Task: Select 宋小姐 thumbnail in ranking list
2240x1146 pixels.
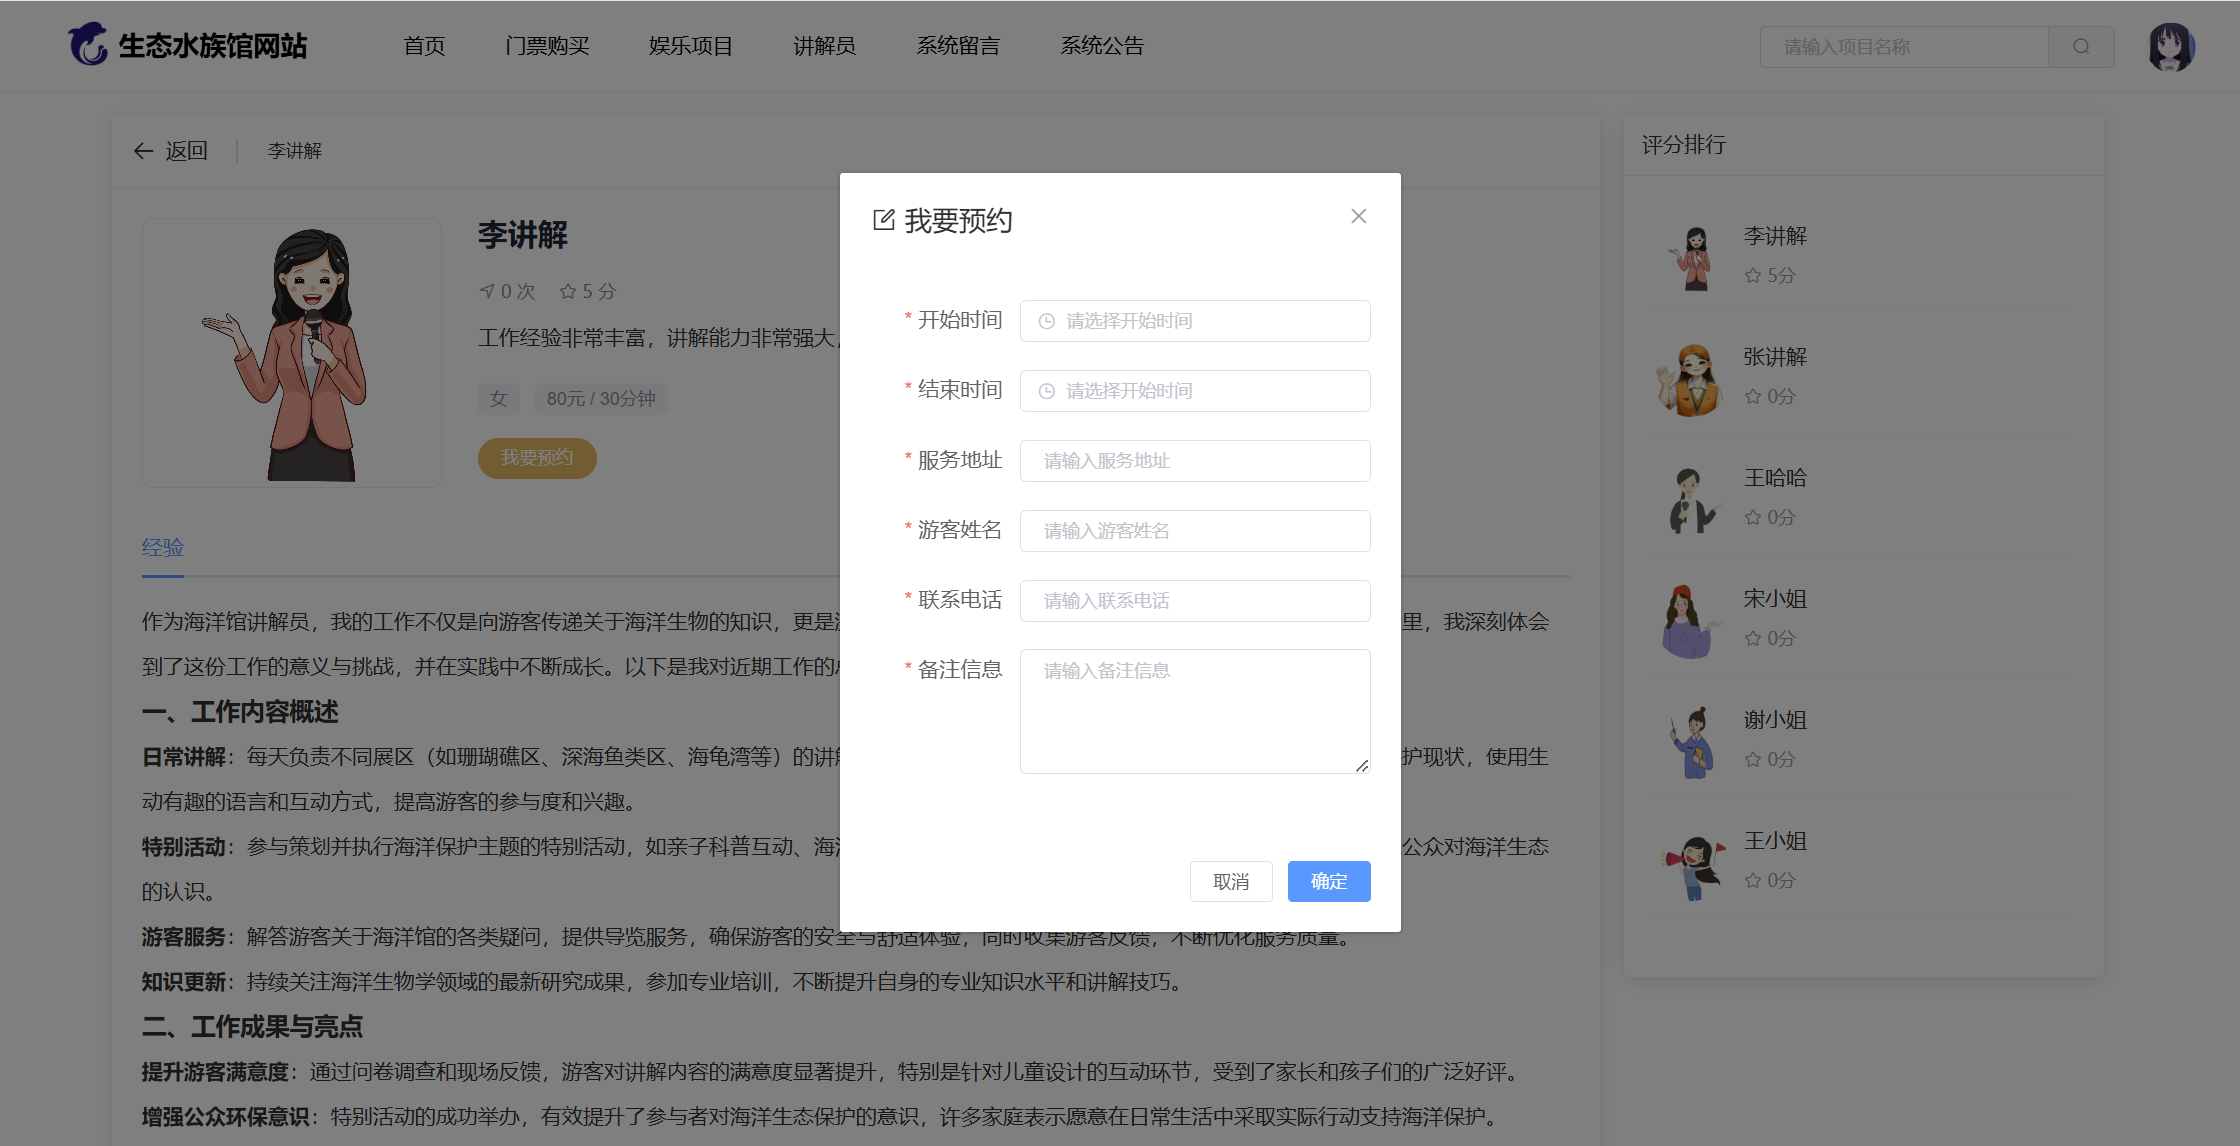Action: pyautogui.click(x=1691, y=620)
